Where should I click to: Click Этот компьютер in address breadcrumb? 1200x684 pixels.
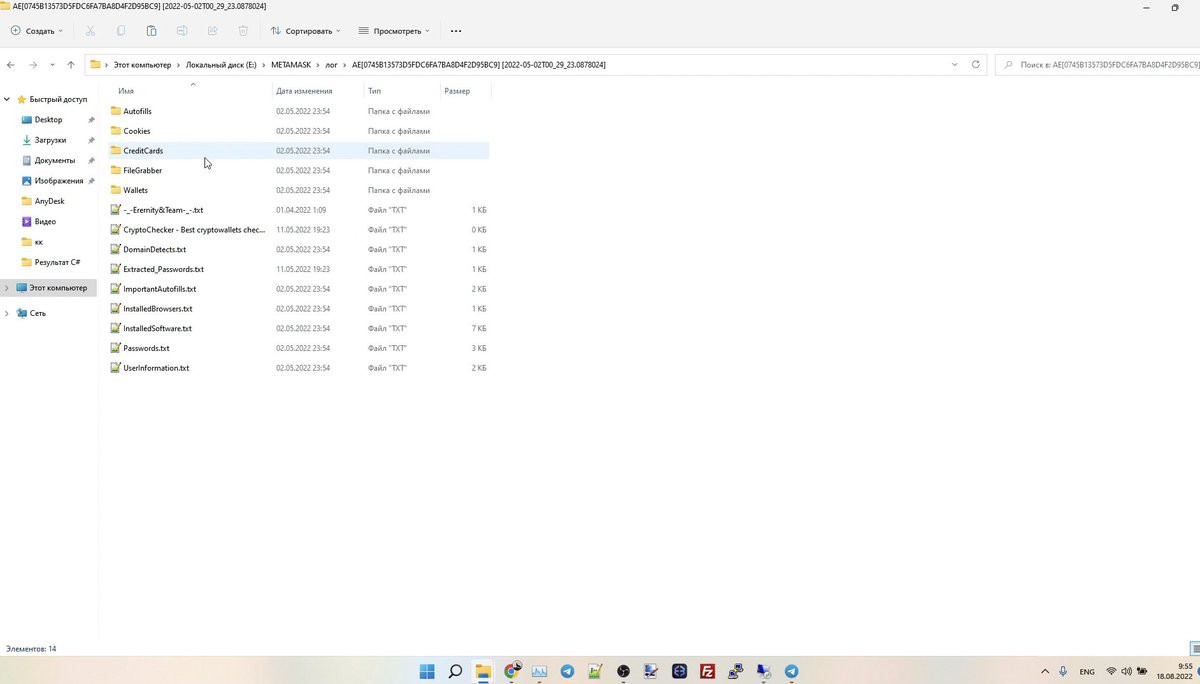(142, 65)
